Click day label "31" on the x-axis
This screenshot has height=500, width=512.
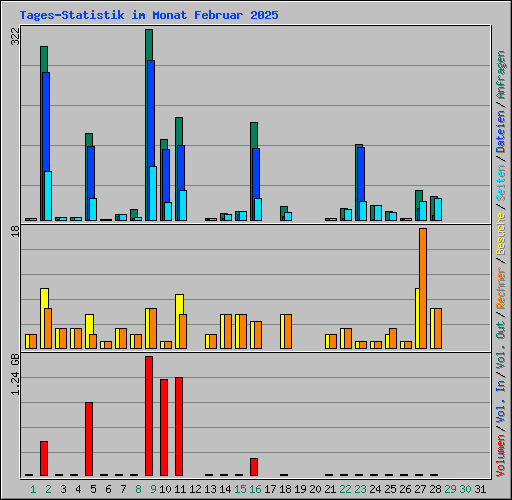tap(480, 489)
